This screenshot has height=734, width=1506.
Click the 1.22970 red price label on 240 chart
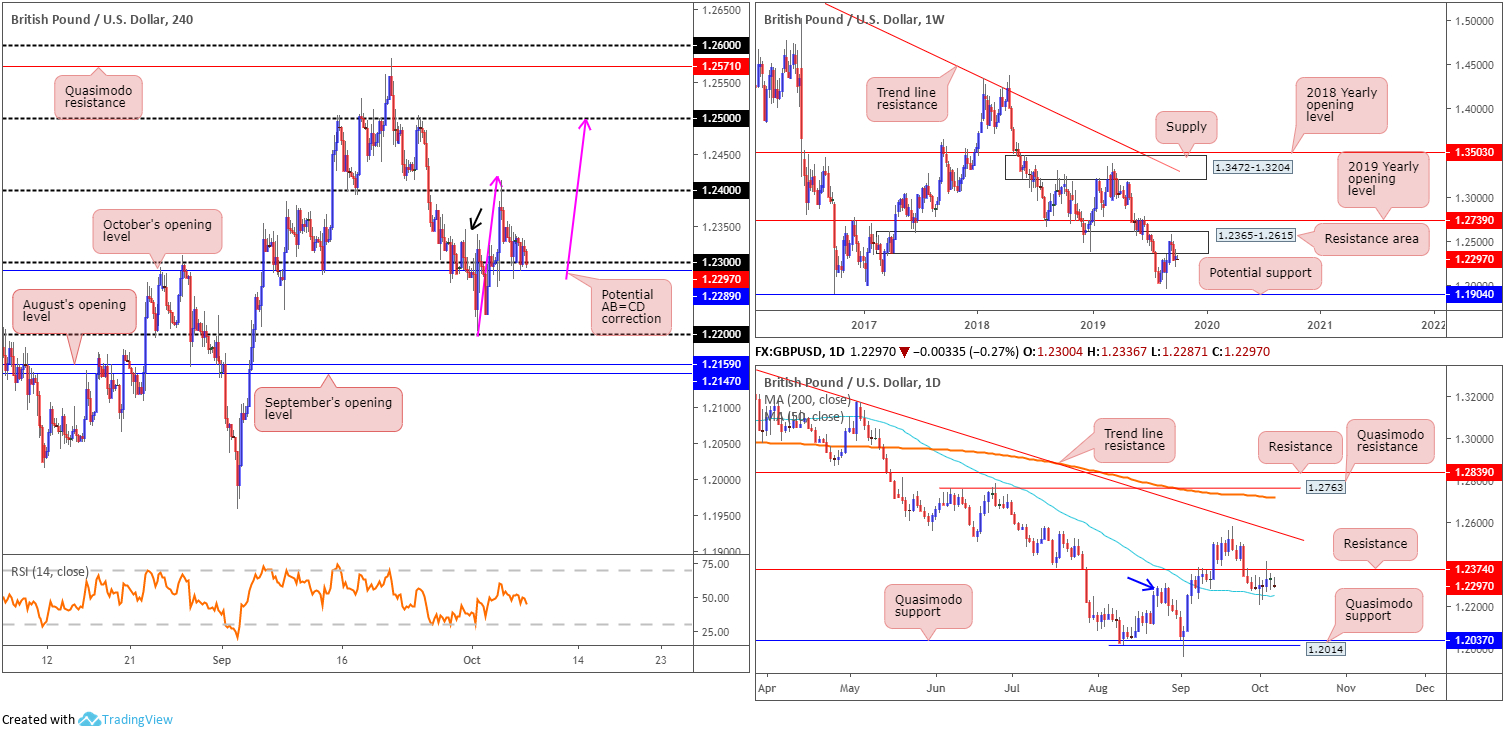point(721,279)
